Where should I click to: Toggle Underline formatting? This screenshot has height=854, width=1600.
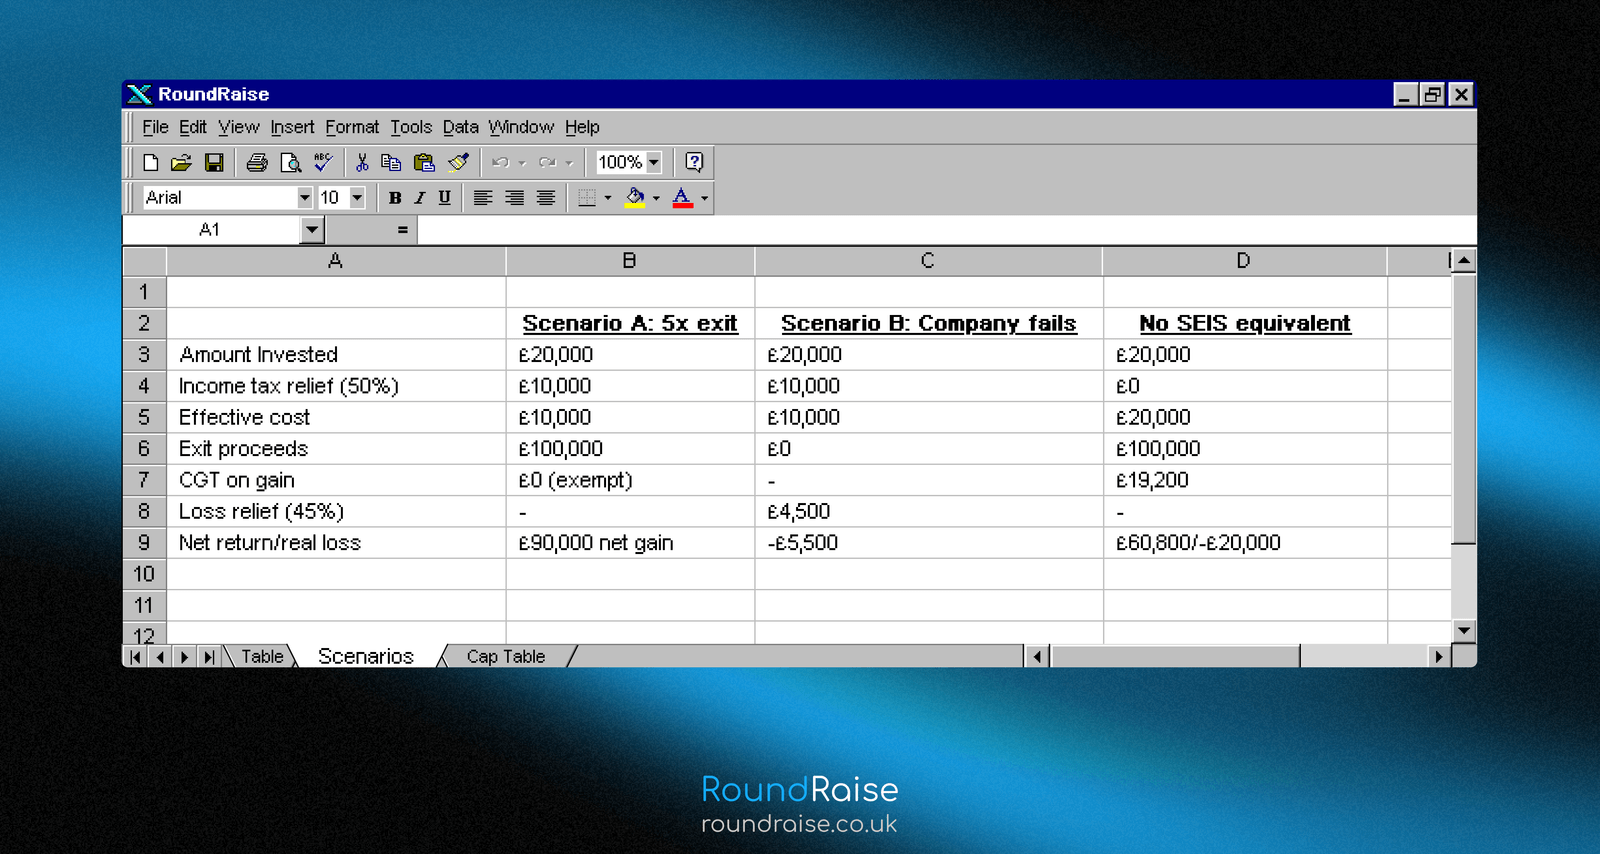[445, 198]
